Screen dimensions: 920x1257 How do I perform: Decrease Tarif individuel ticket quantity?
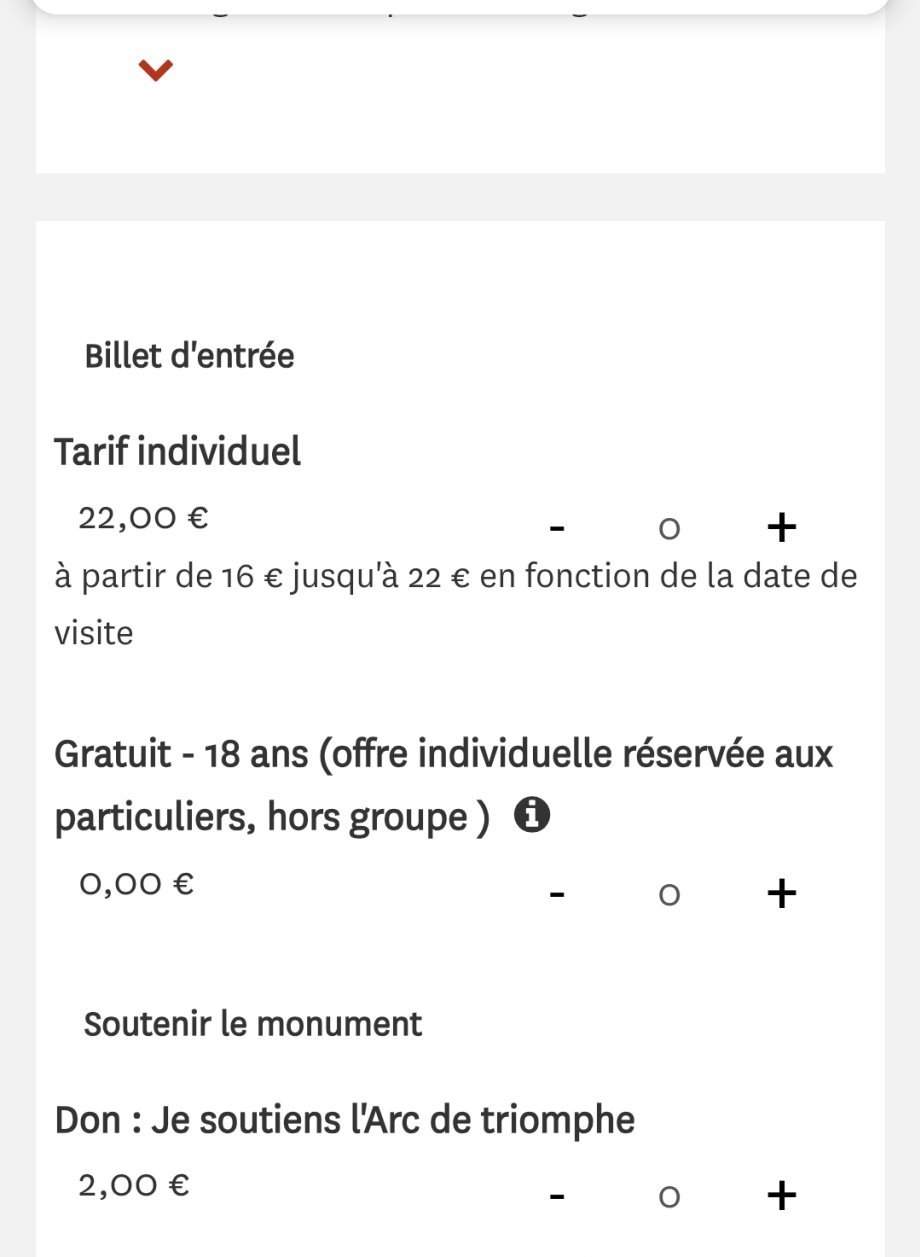click(558, 527)
